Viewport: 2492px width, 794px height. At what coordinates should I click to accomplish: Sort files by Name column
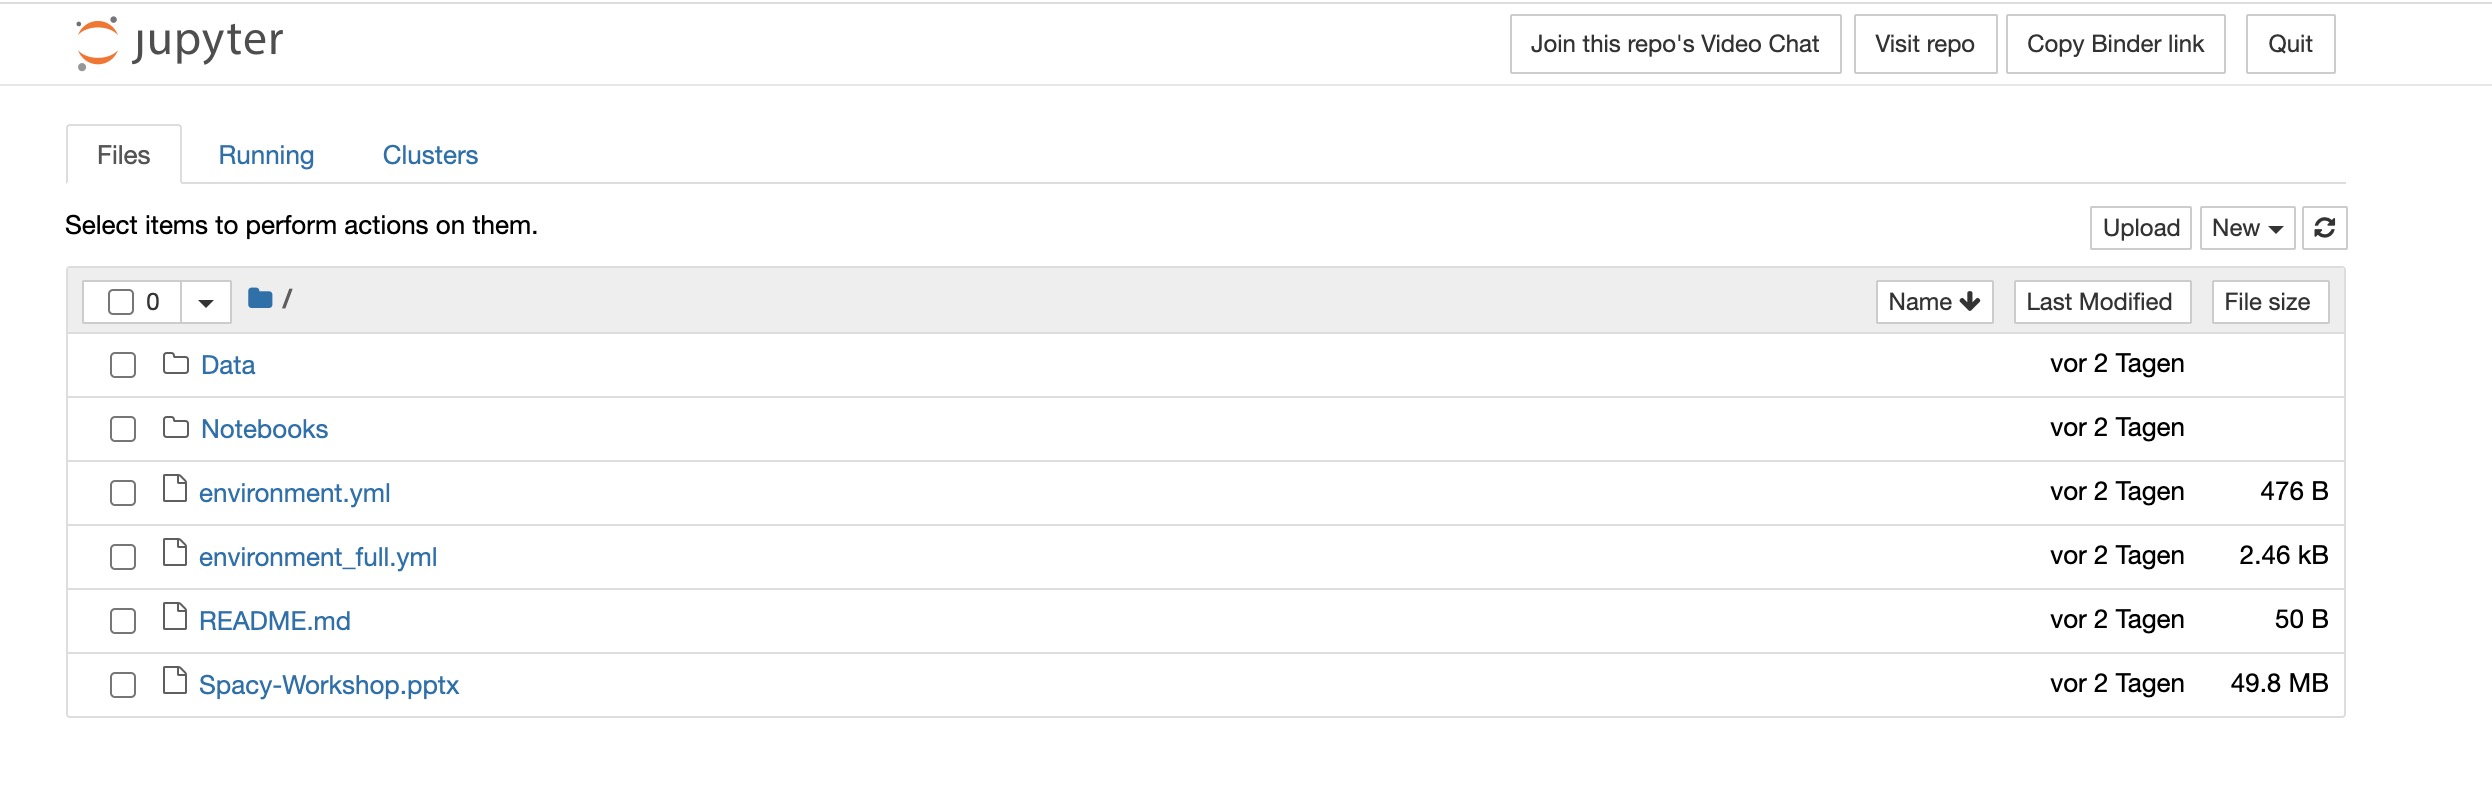click(x=1934, y=302)
